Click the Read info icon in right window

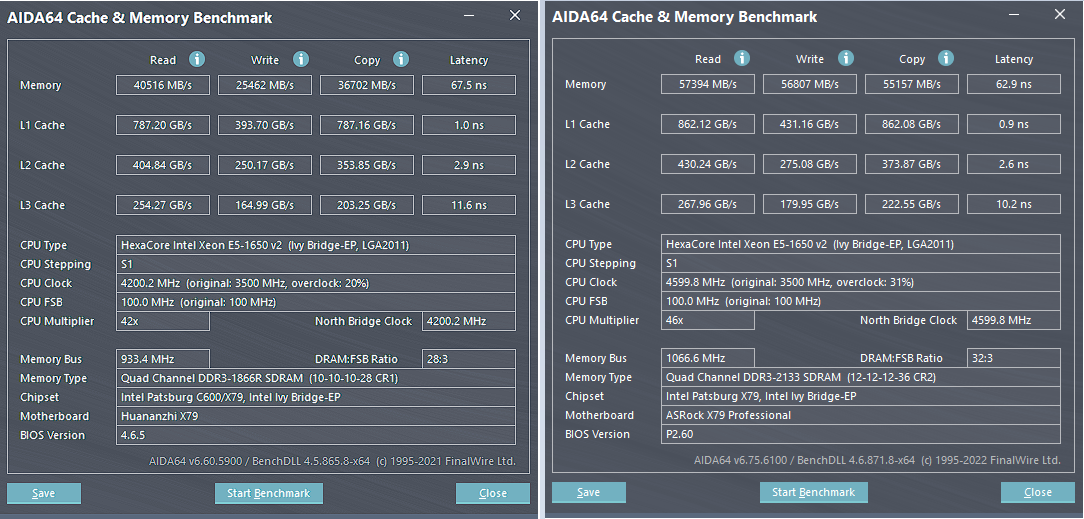point(742,59)
